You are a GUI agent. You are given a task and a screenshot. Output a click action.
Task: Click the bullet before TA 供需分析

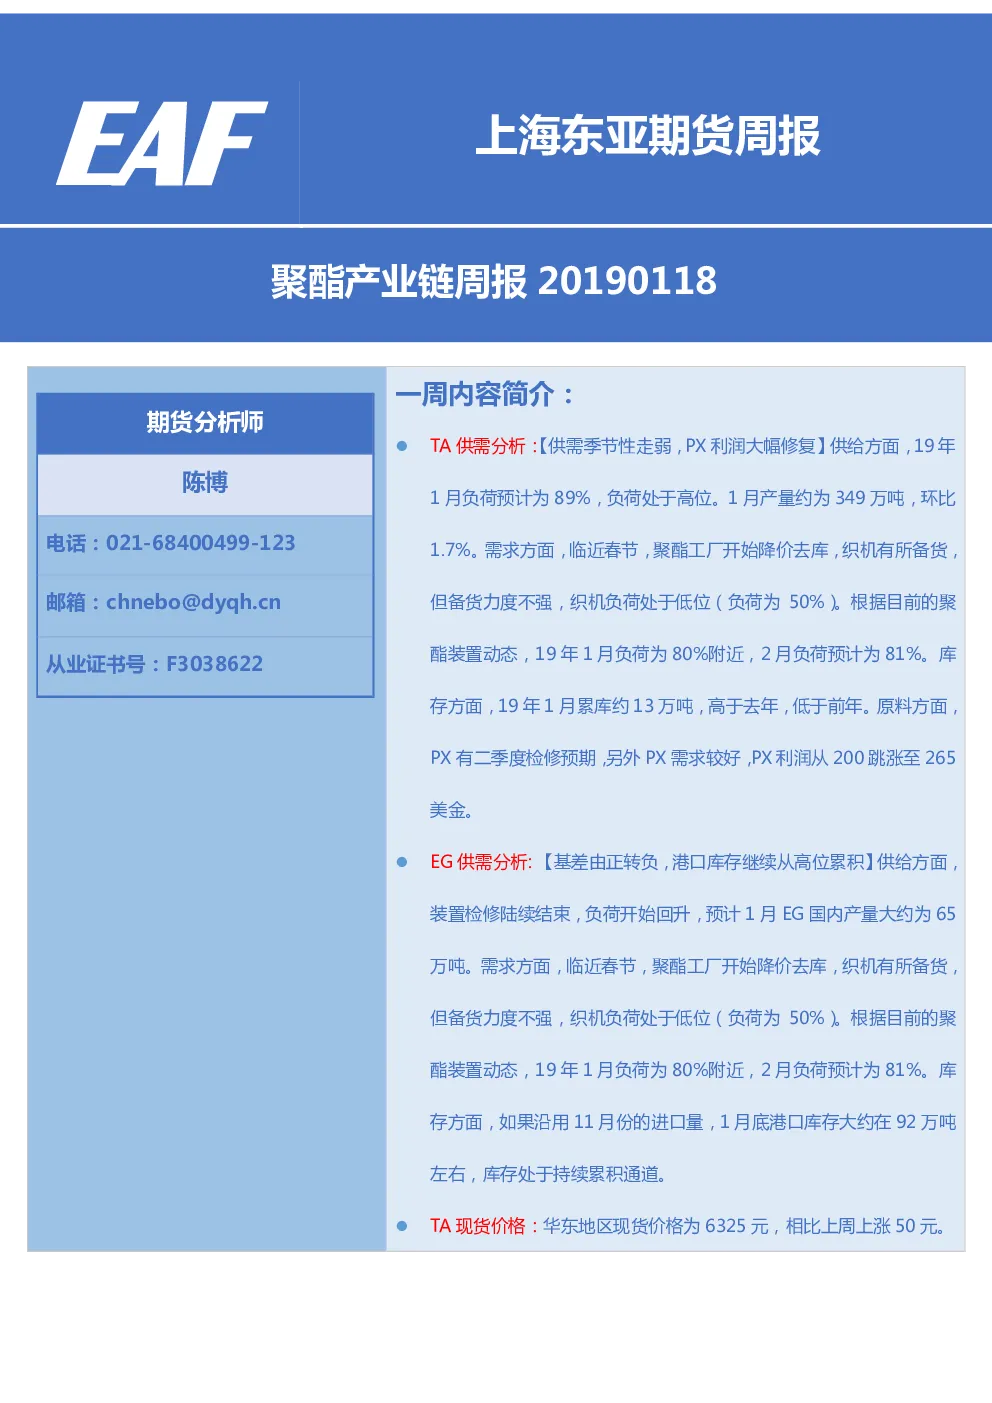click(402, 446)
